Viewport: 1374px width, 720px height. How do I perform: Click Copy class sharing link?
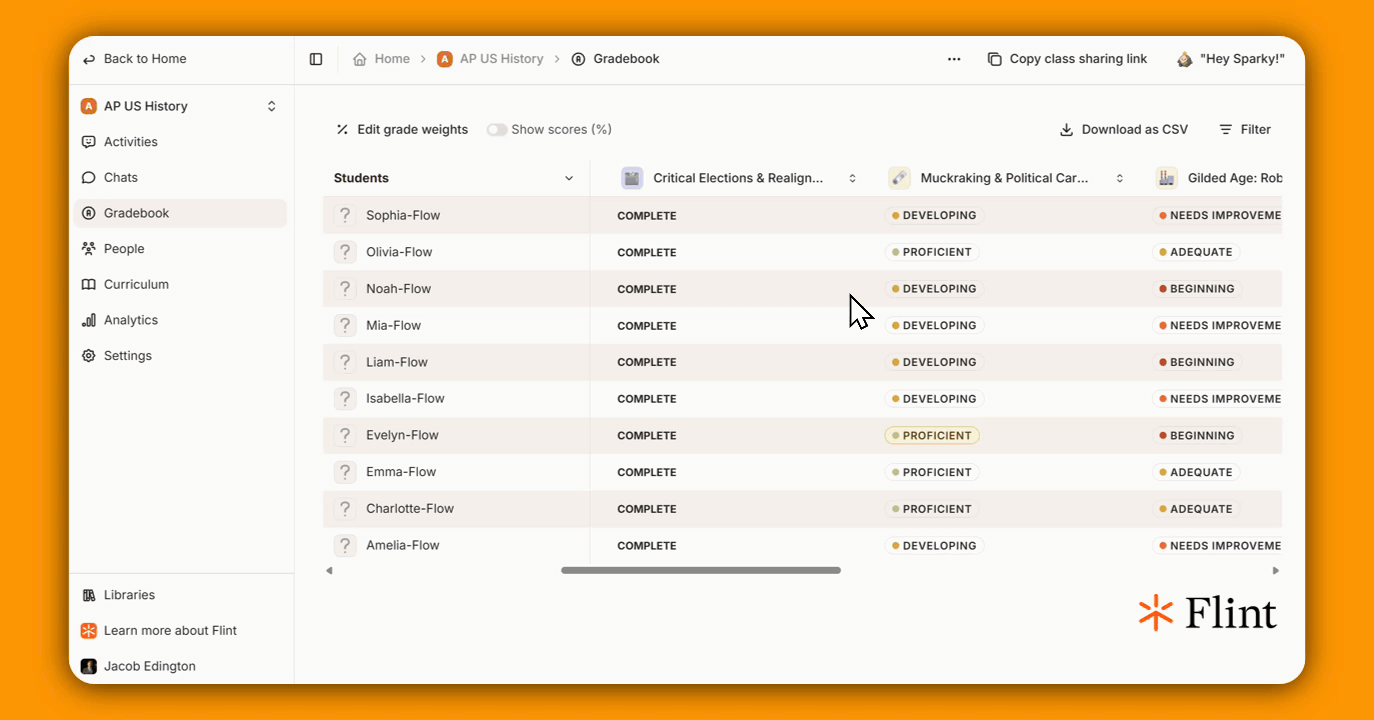[1067, 59]
